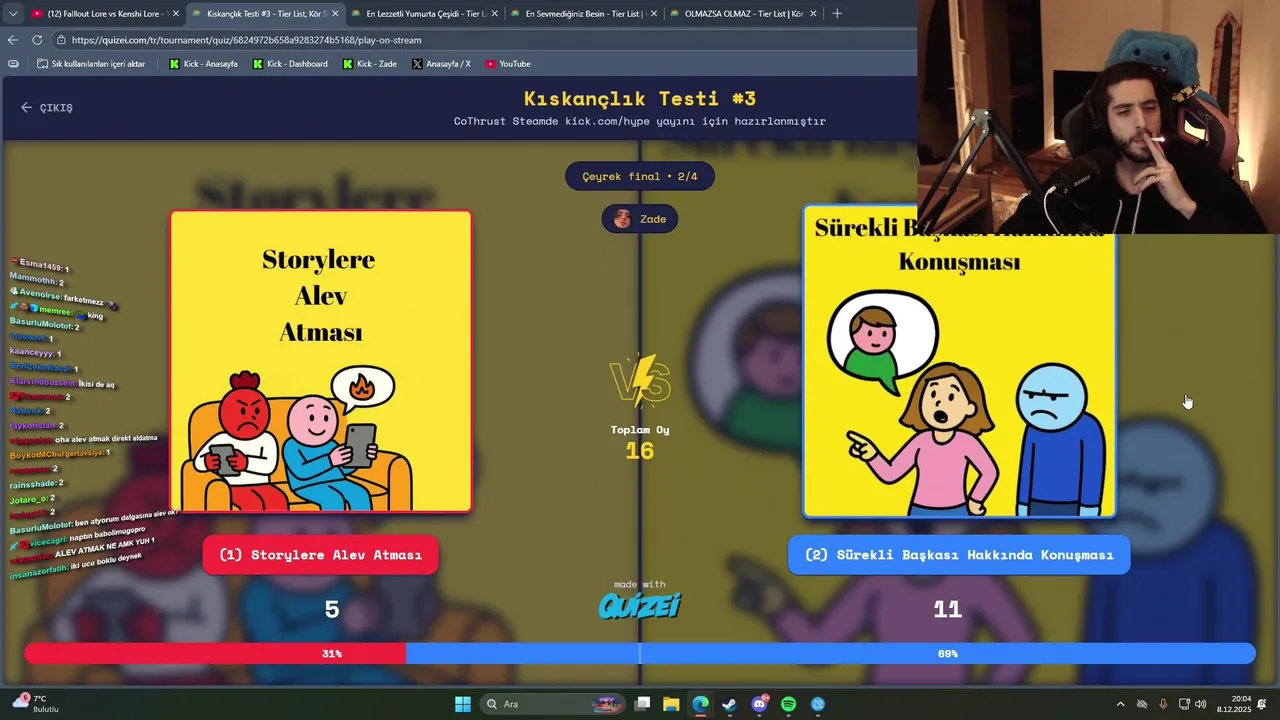Vote (2) Sürekli Başkası Hakkında Konuşması button

click(959, 555)
